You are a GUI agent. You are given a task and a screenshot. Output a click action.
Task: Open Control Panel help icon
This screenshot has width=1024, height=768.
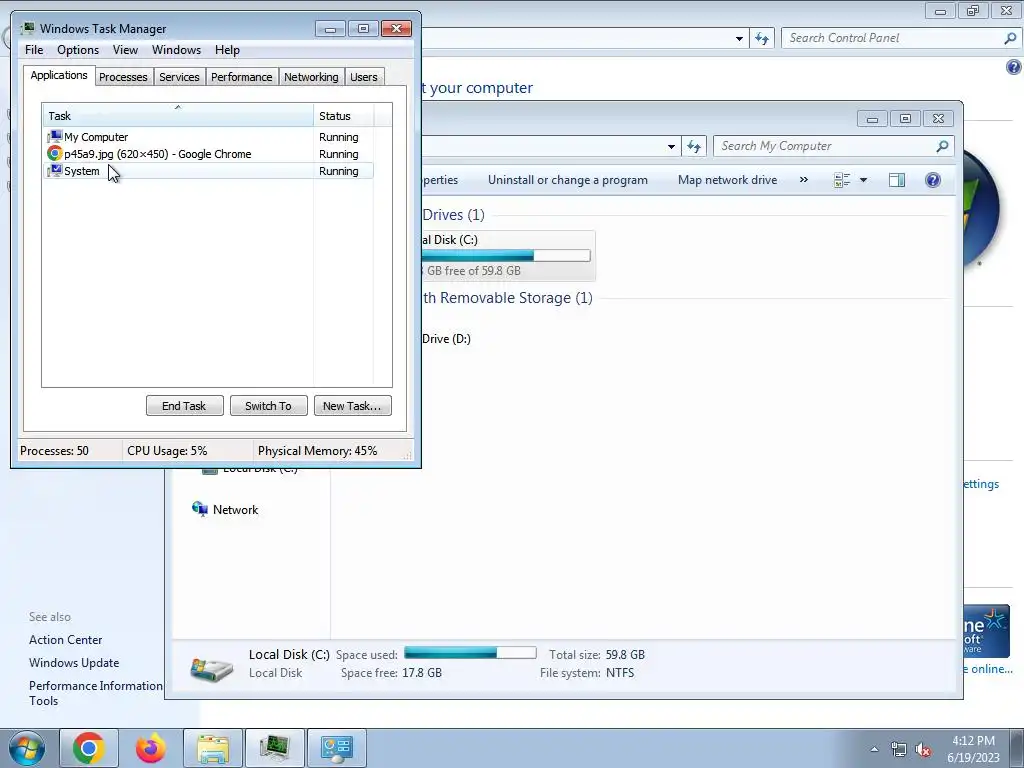coord(1014,67)
